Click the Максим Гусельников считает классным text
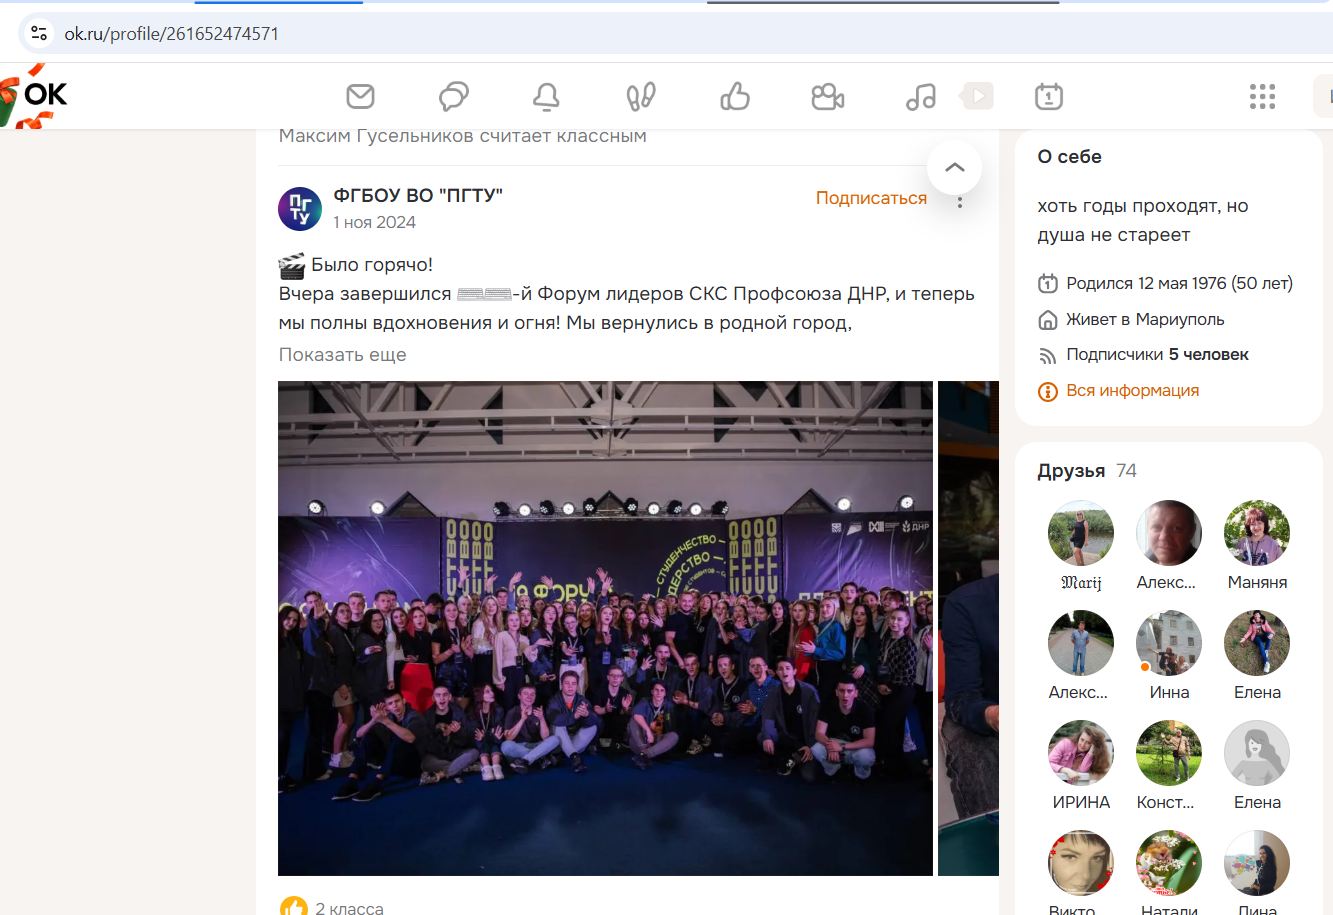1333x915 pixels. (x=463, y=136)
